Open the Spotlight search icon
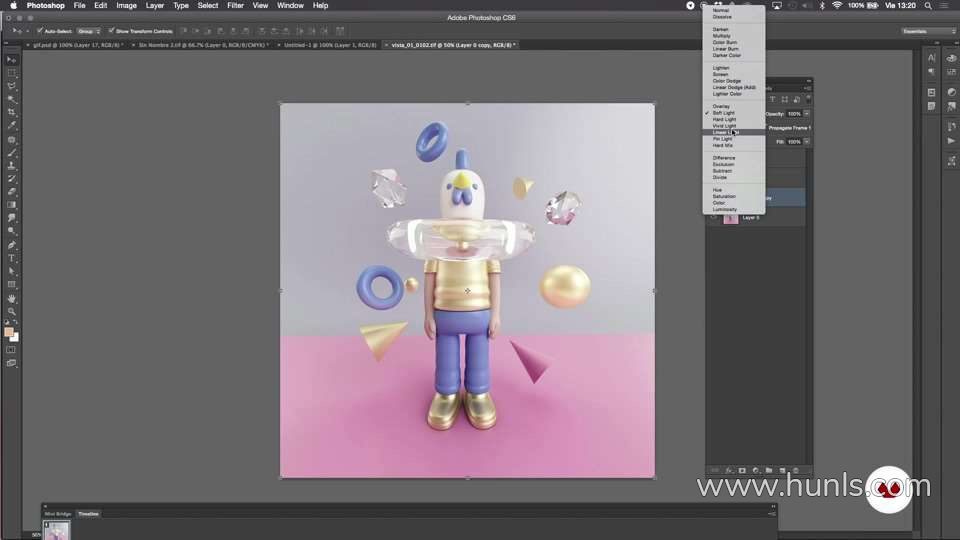Screen dimensions: 960x540 pos(928,6)
